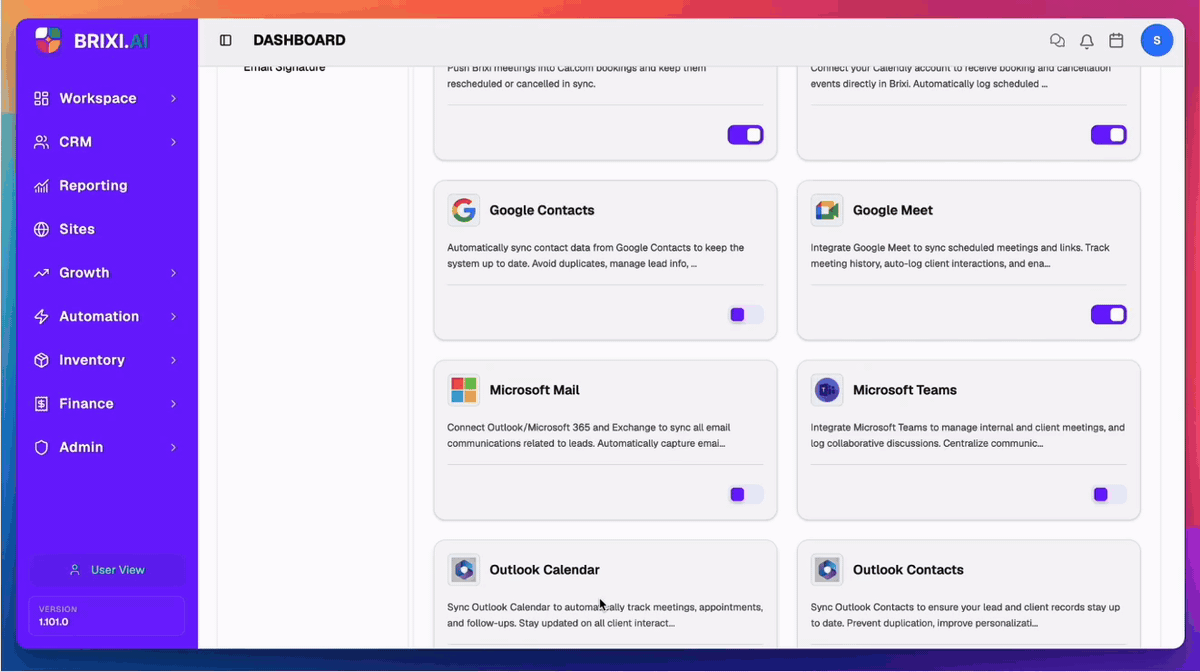
Task: Click the person icon in User View button
Action: tap(74, 570)
